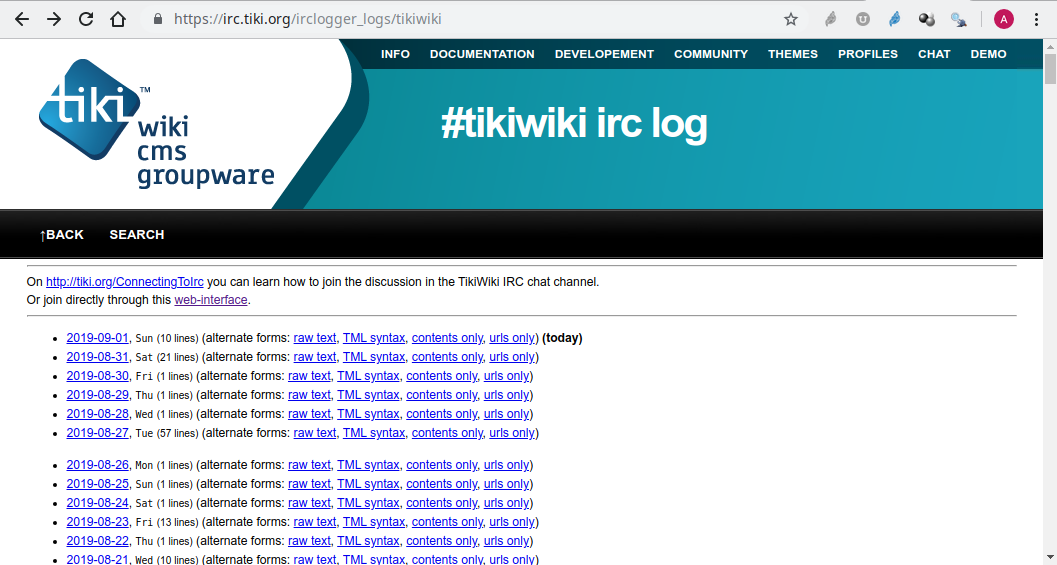1057x565 pixels.
Task: Click the '(57 lines)' count text
Action: click(177, 433)
